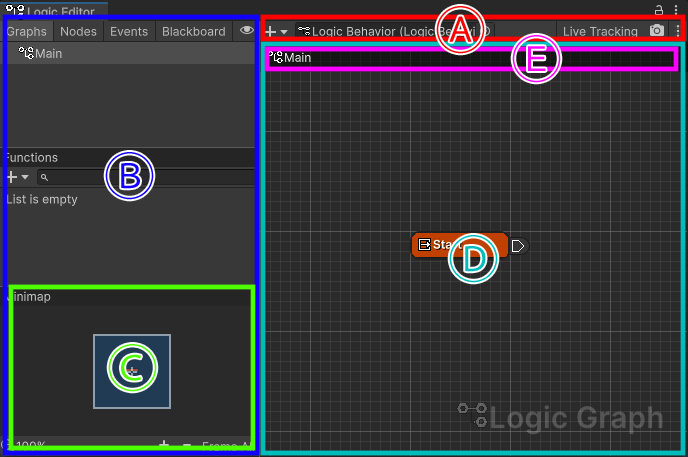Open the Logic Behavior object field
This screenshot has height=457, width=688.
coord(395,31)
